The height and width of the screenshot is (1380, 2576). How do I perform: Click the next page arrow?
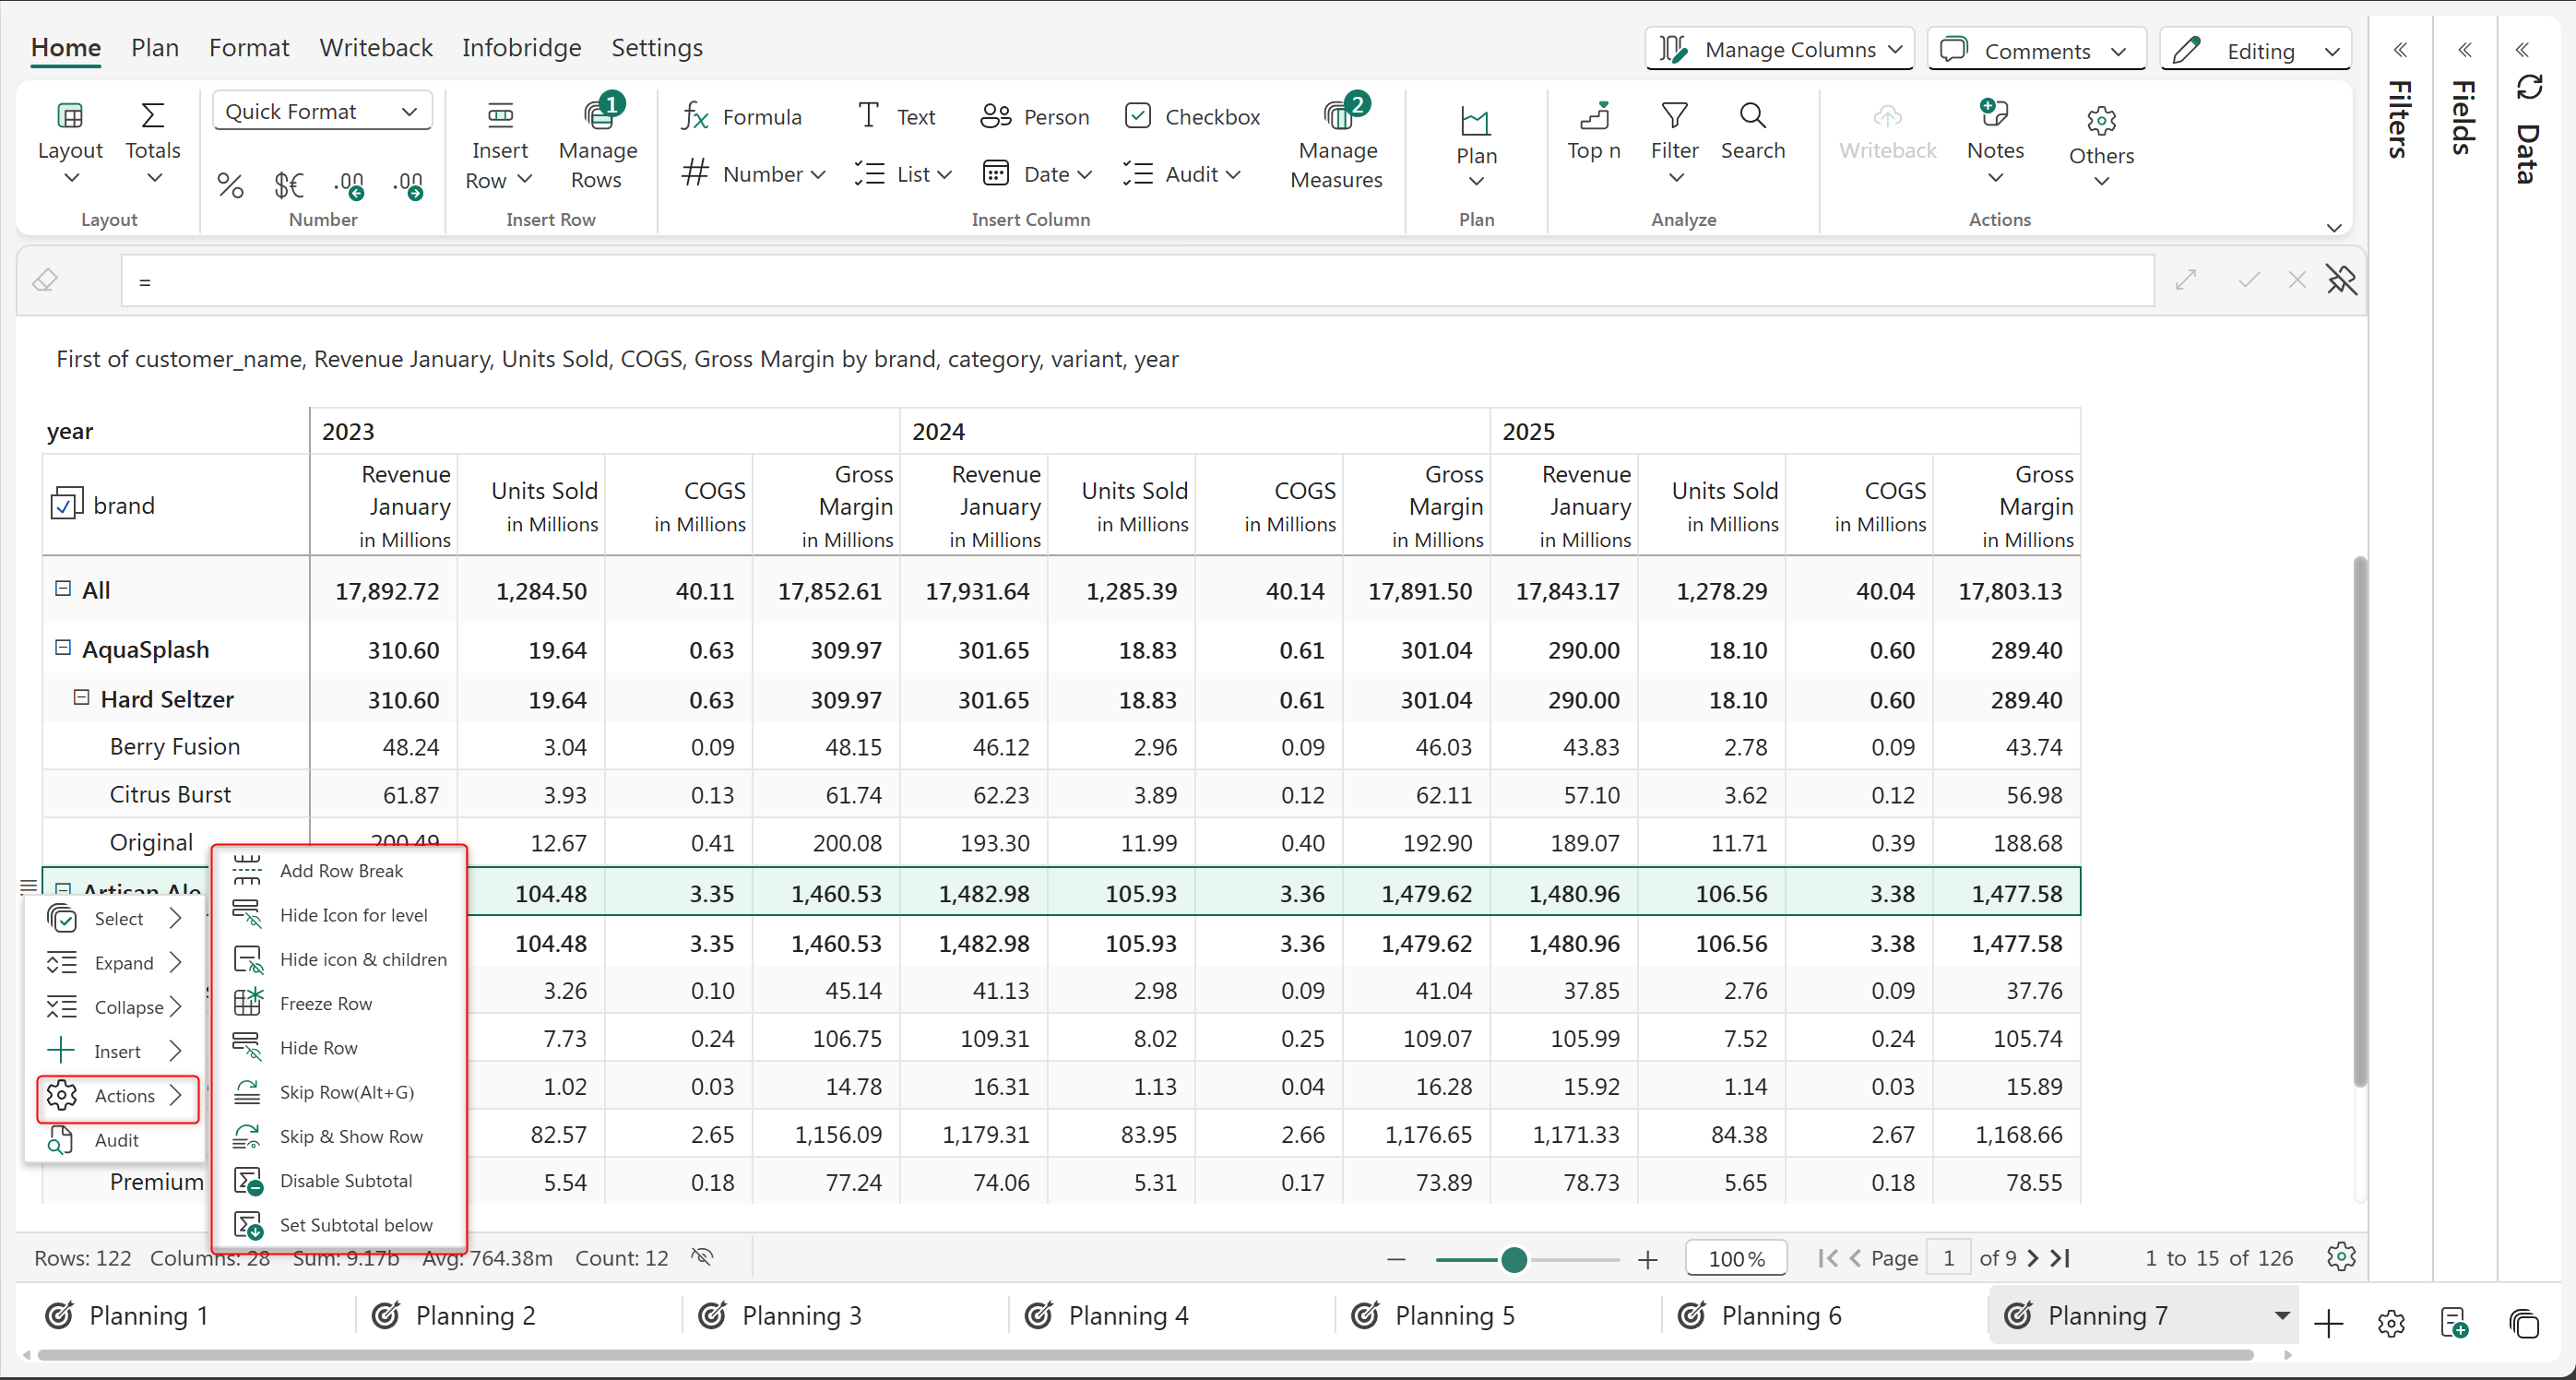2032,1258
